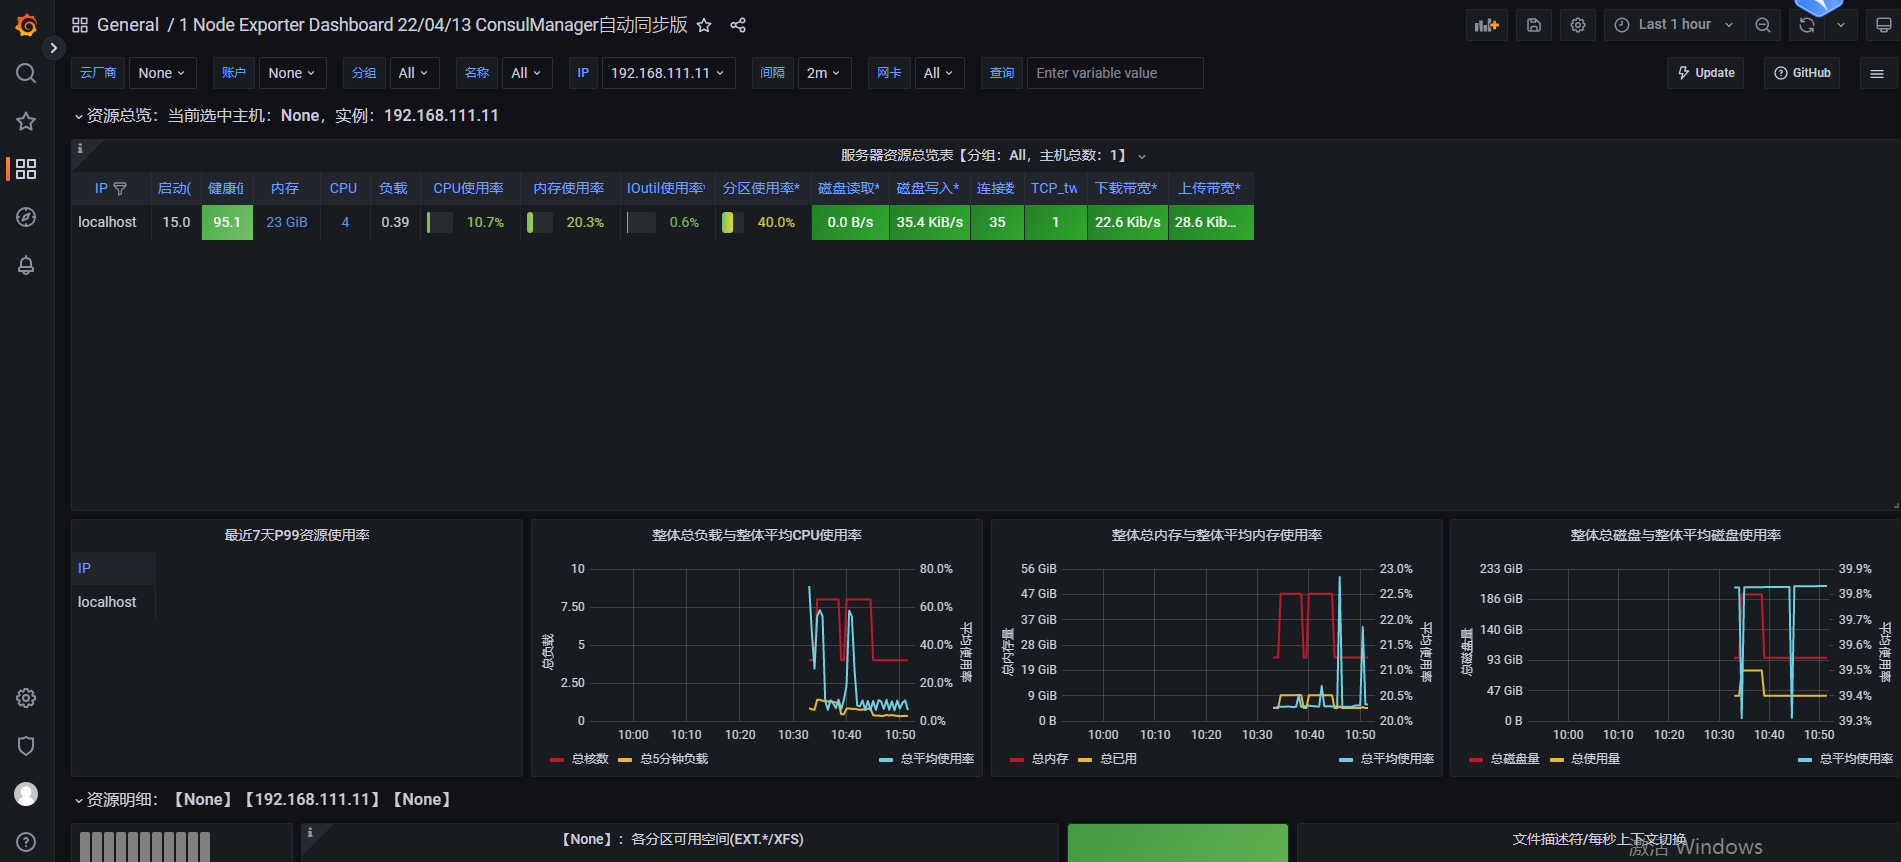Share the dashboard via share icon

pos(738,25)
